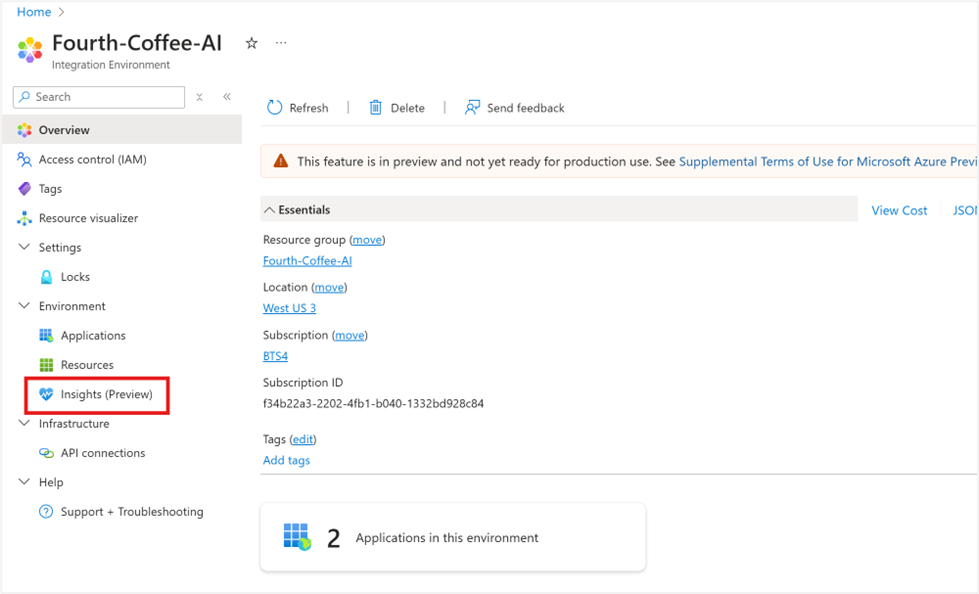
Task: Click the Environment section header
Action: point(72,306)
